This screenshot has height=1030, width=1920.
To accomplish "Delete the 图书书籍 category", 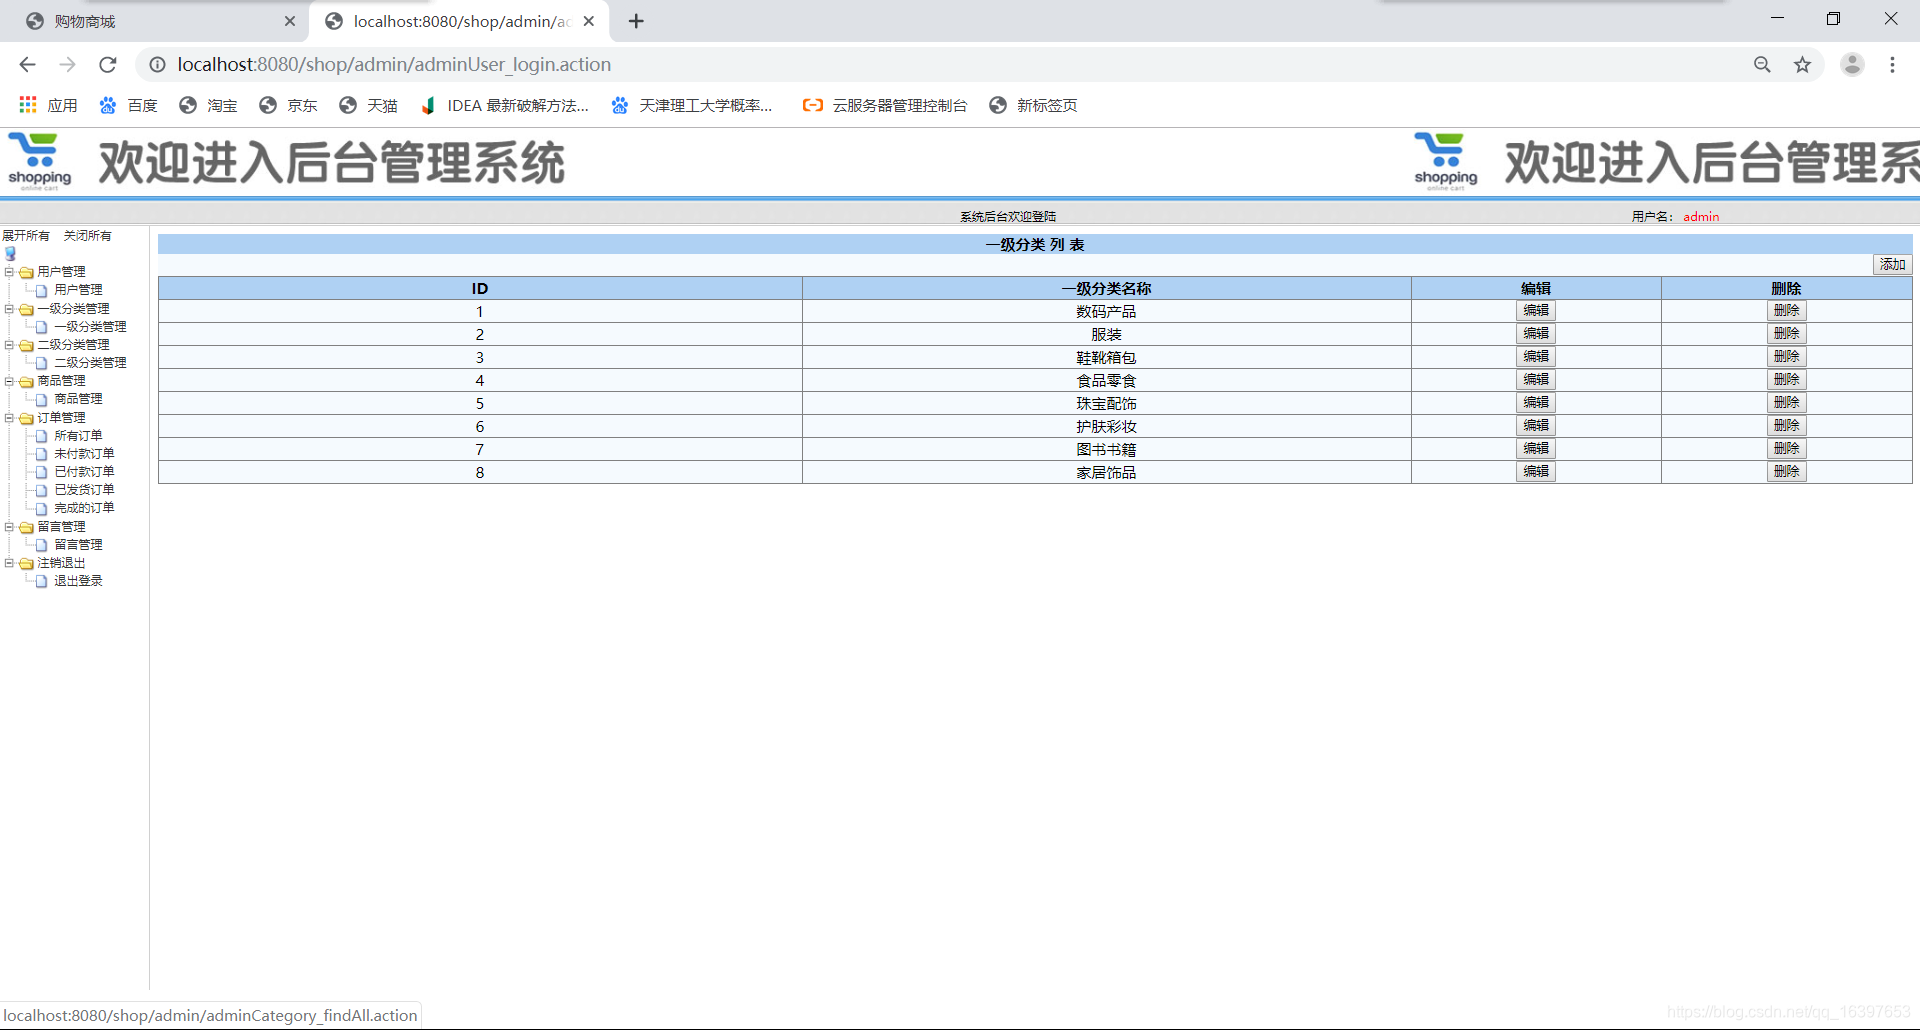I will 1786,449.
